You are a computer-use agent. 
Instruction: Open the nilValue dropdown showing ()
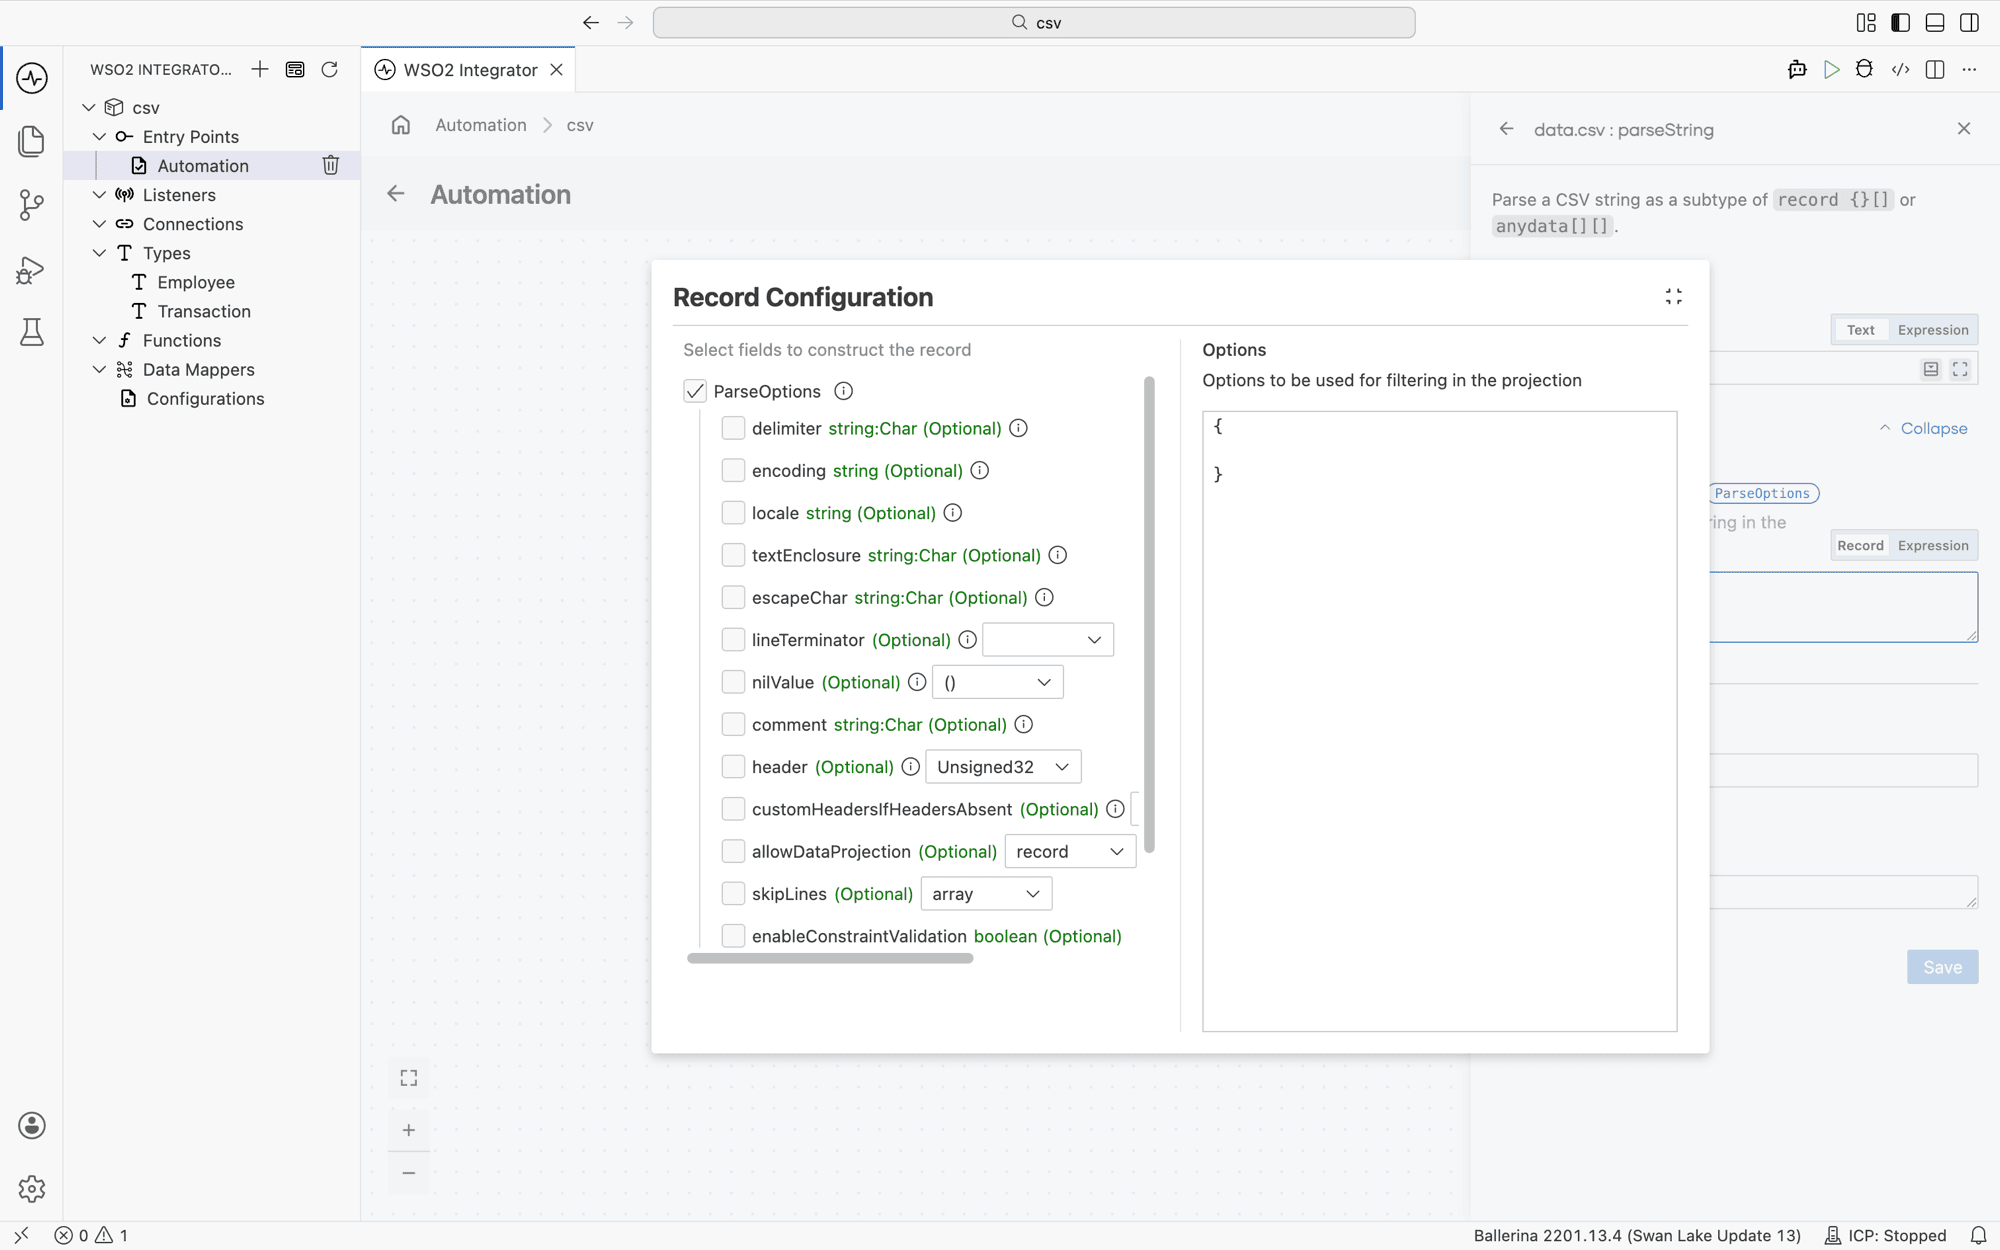(997, 682)
